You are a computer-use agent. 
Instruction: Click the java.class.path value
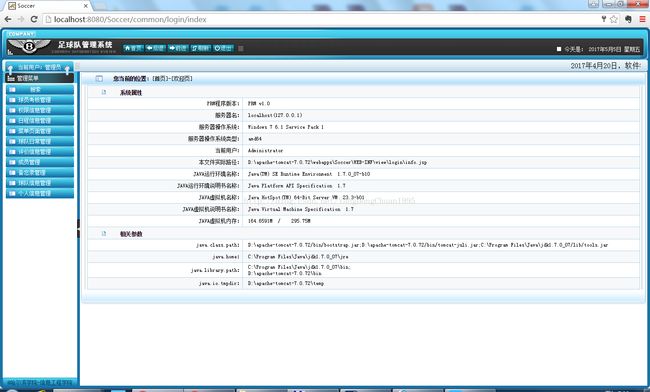[428, 245]
